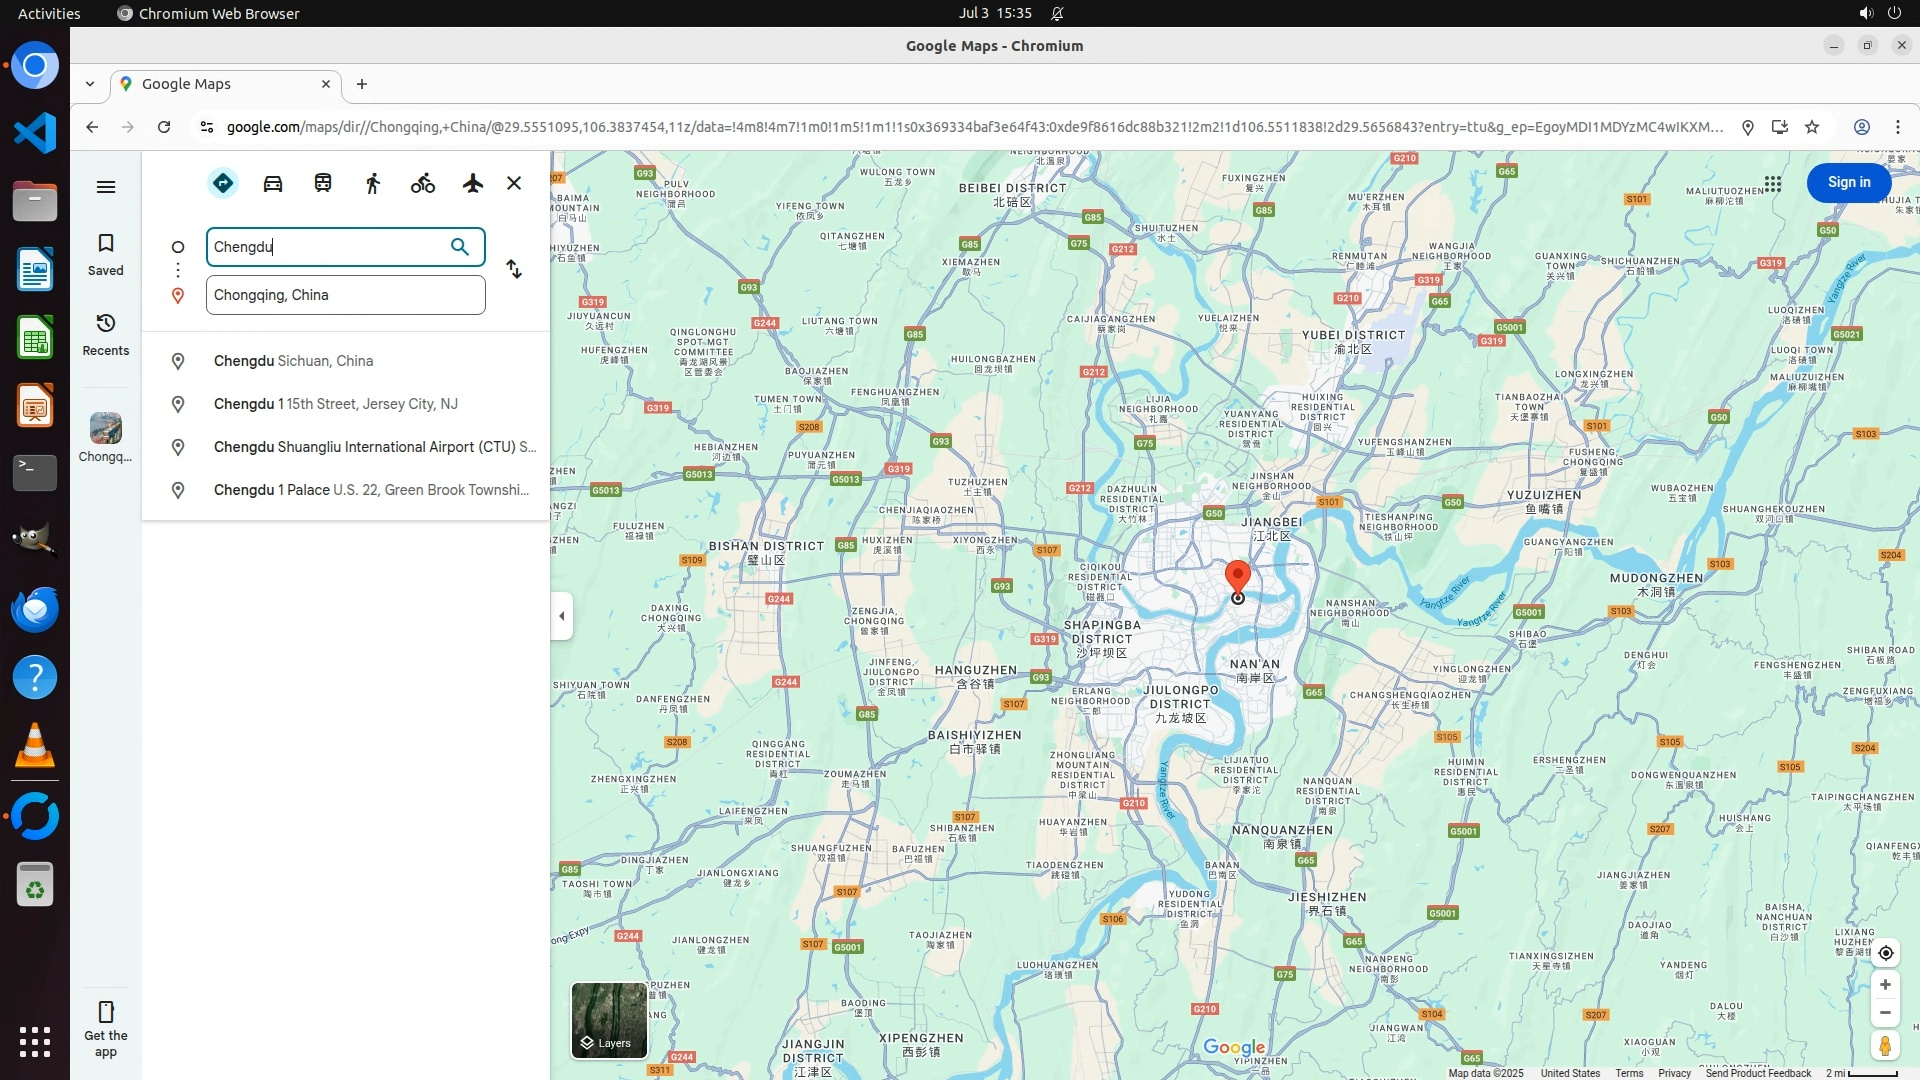Open the main hamburger menu
Viewport: 1920px width, 1080px height.
pos(106,187)
